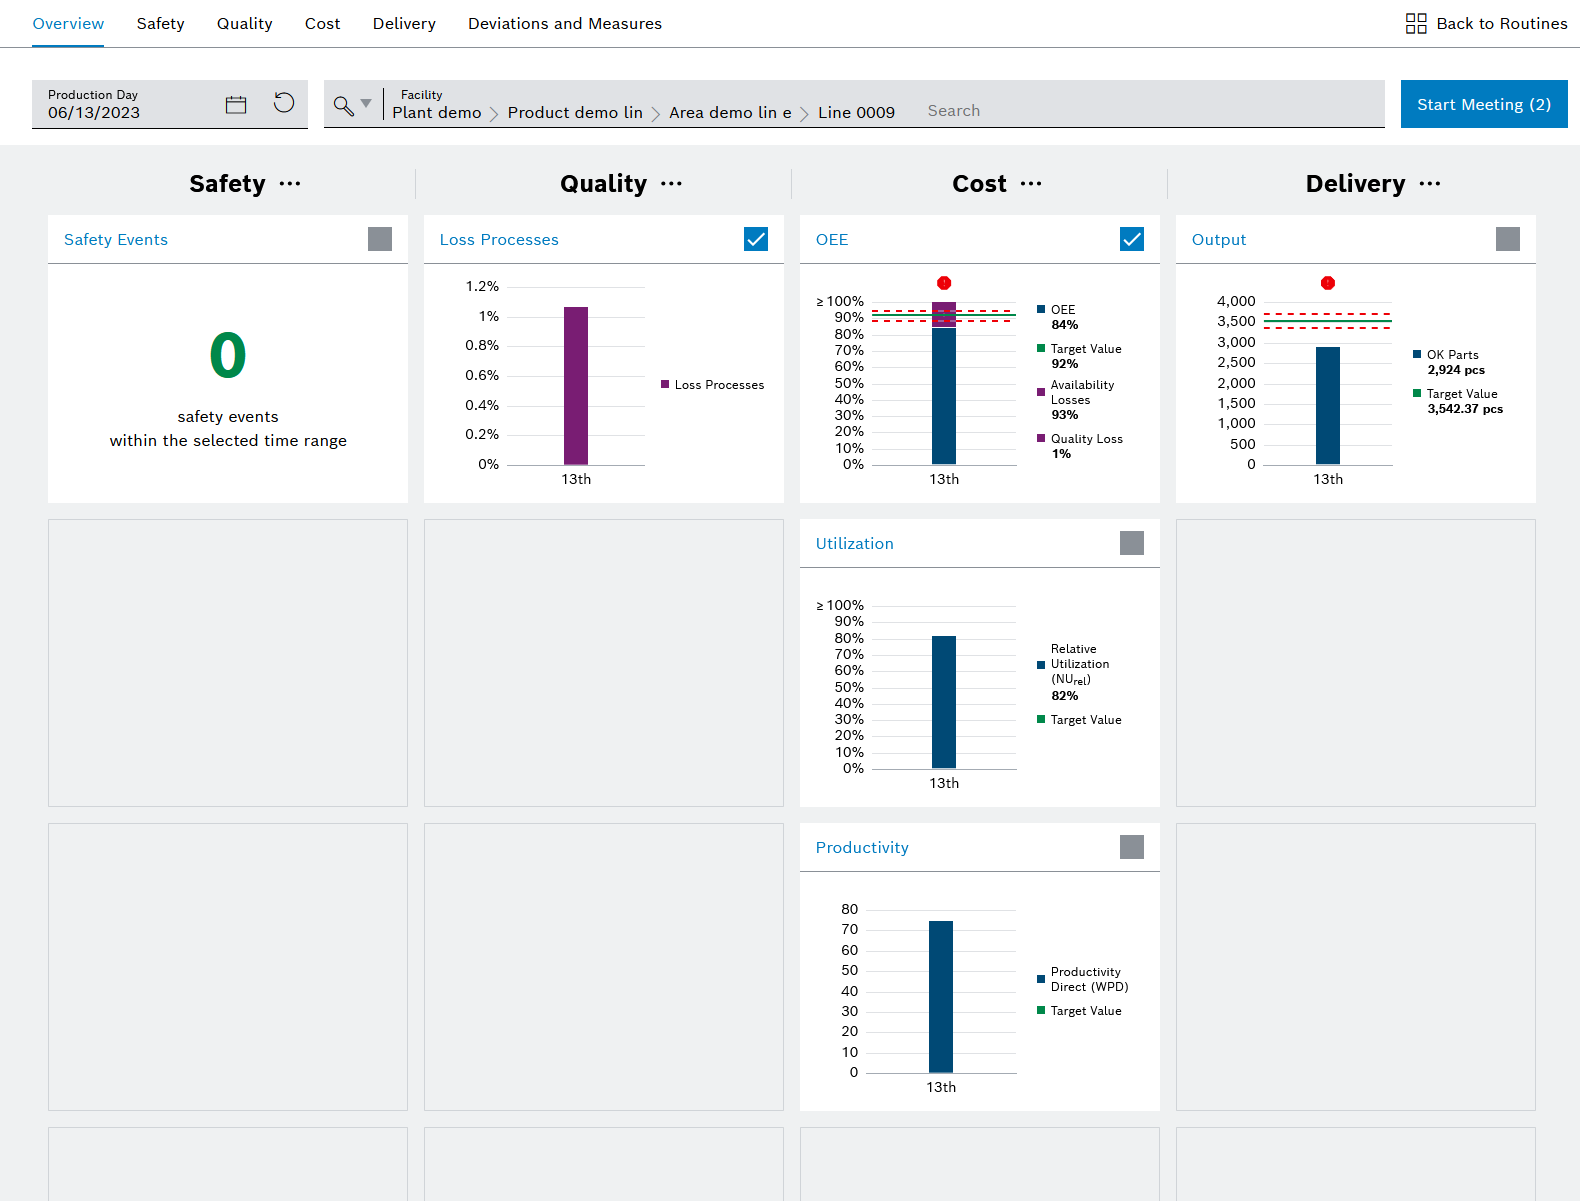Image resolution: width=1580 pixels, height=1201 pixels.
Task: Uncheck the Loss Processes checkbox
Action: point(756,239)
